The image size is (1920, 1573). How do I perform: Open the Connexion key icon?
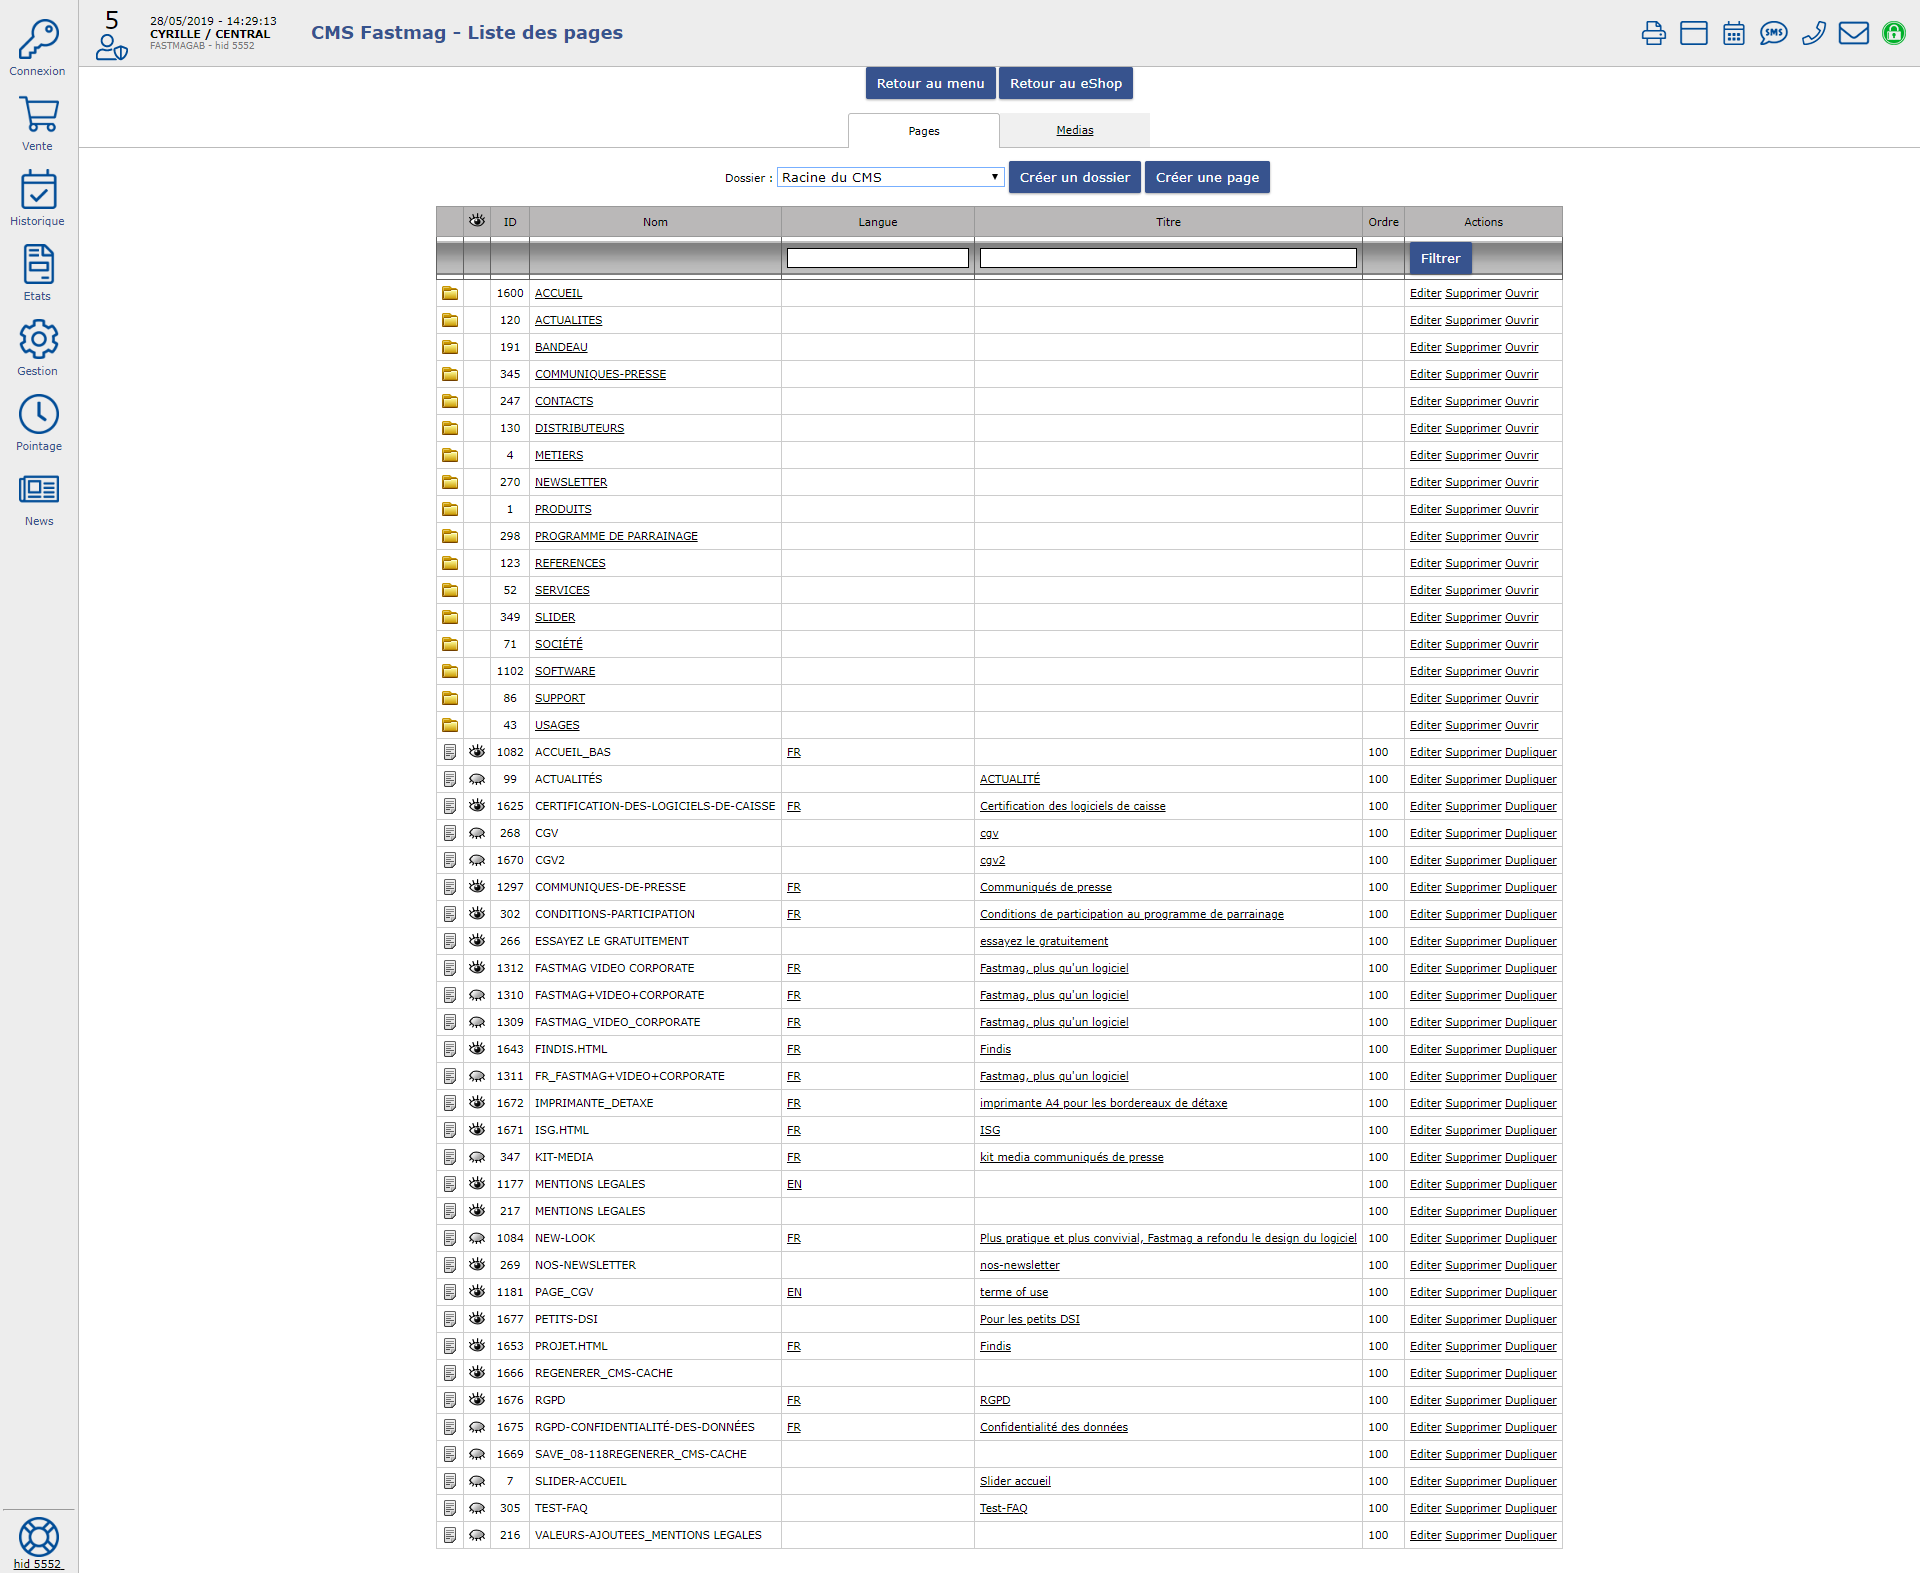click(x=38, y=40)
